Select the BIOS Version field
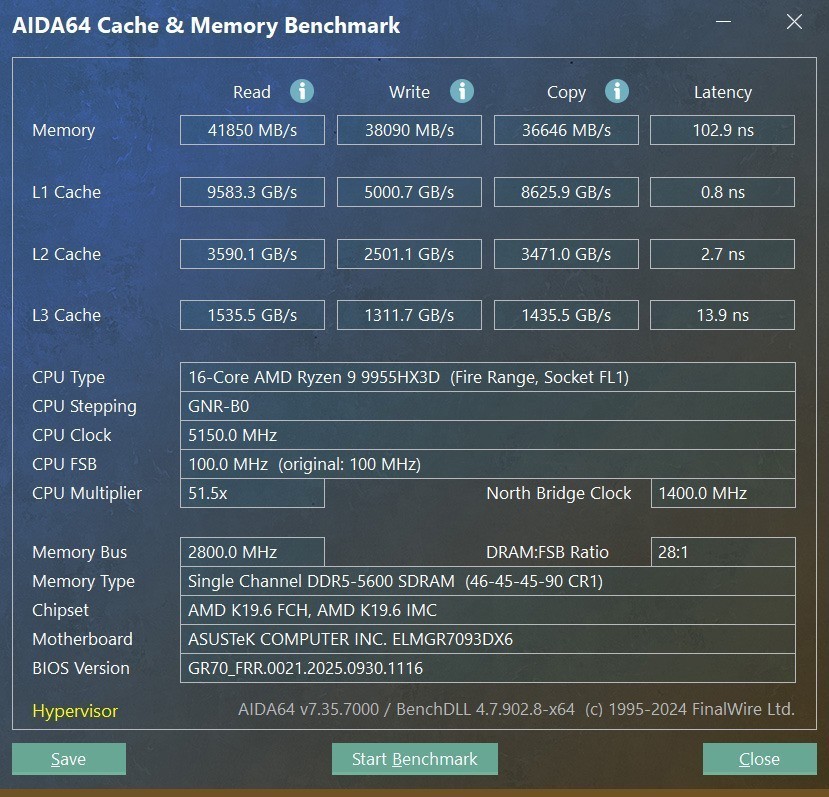 point(484,668)
